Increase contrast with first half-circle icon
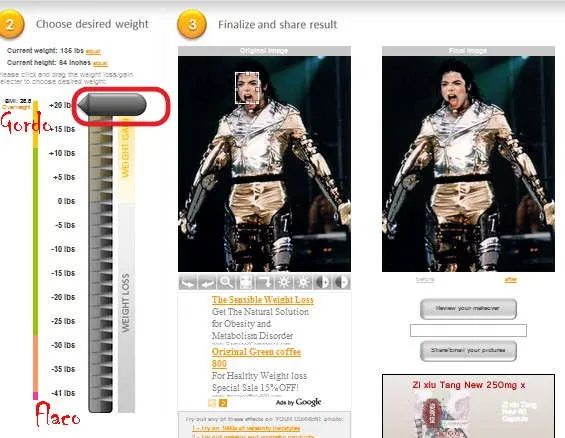This screenshot has width=565, height=438. point(322,282)
